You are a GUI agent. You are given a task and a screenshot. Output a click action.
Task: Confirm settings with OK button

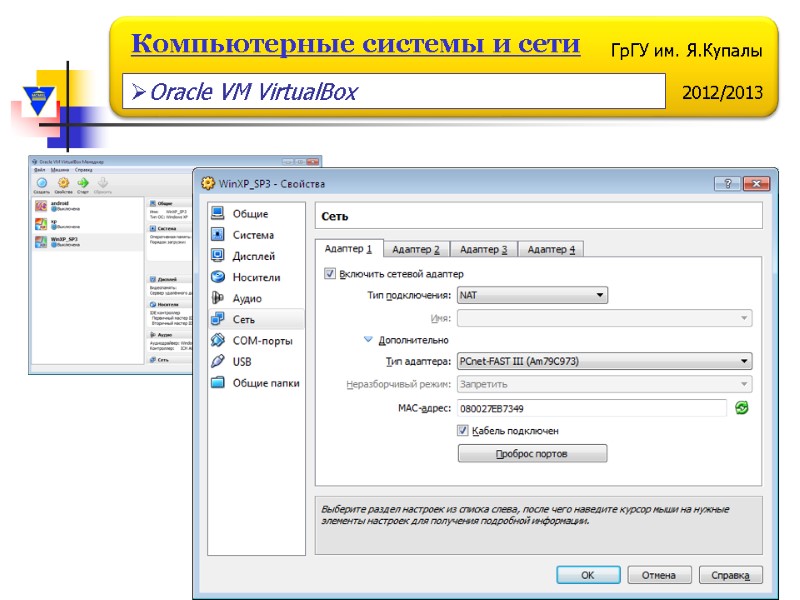pyautogui.click(x=588, y=575)
